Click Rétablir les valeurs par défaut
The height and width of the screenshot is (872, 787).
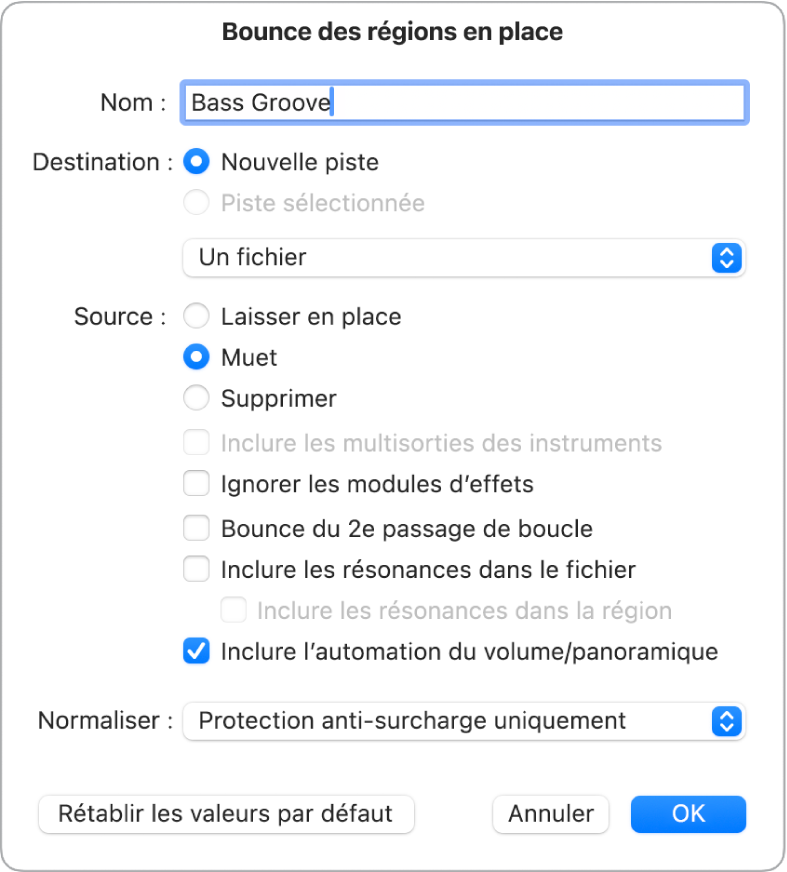tap(226, 814)
